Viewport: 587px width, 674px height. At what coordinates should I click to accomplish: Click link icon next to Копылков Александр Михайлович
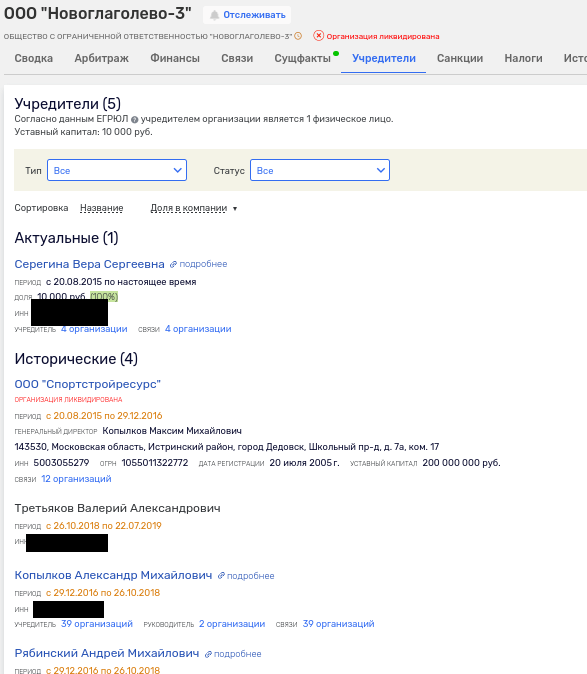click(221, 576)
